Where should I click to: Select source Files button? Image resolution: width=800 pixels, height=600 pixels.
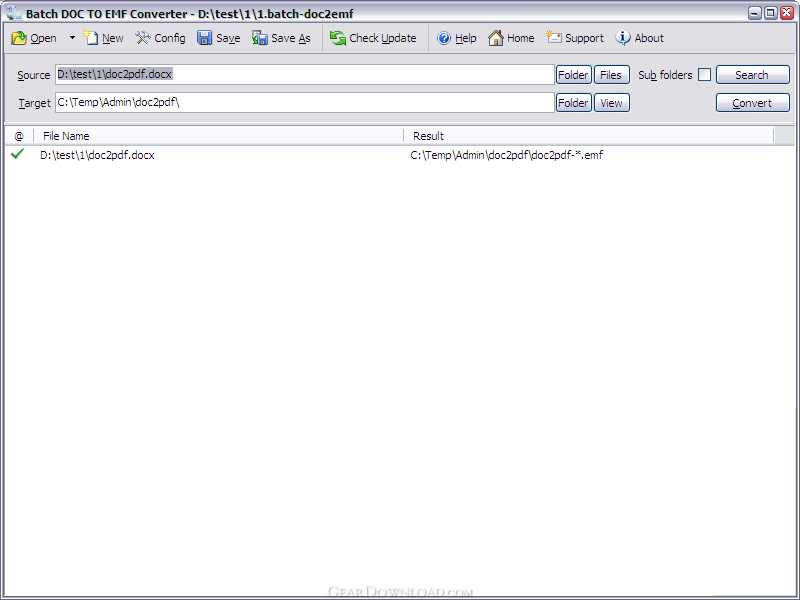point(611,75)
